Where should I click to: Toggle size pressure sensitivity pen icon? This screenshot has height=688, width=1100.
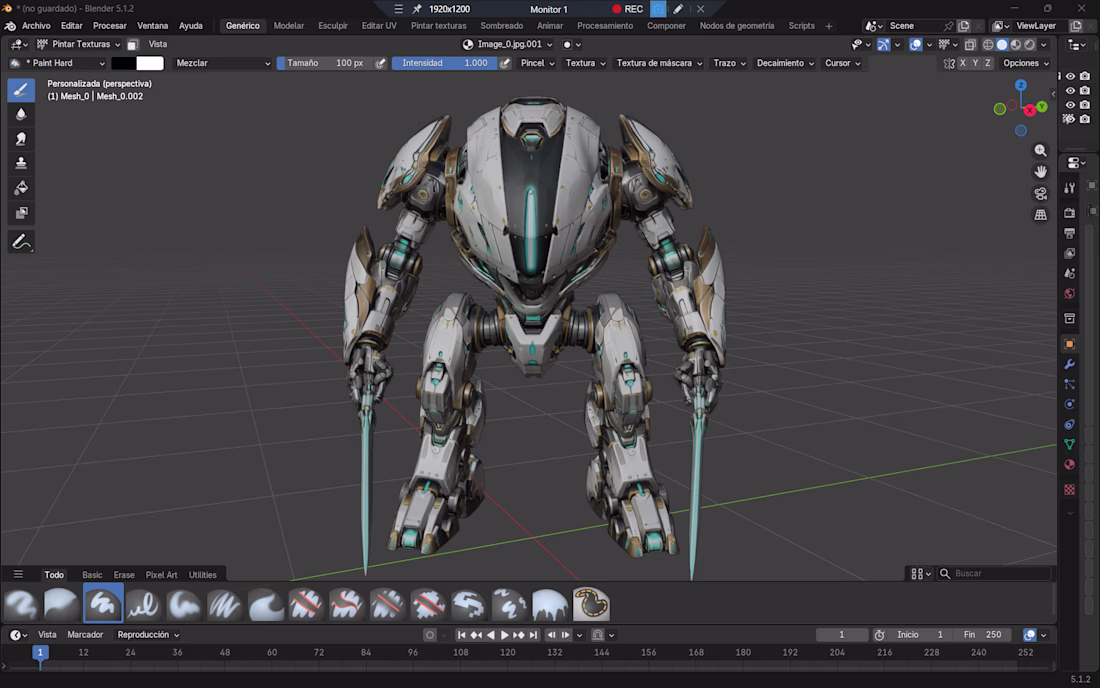point(380,63)
